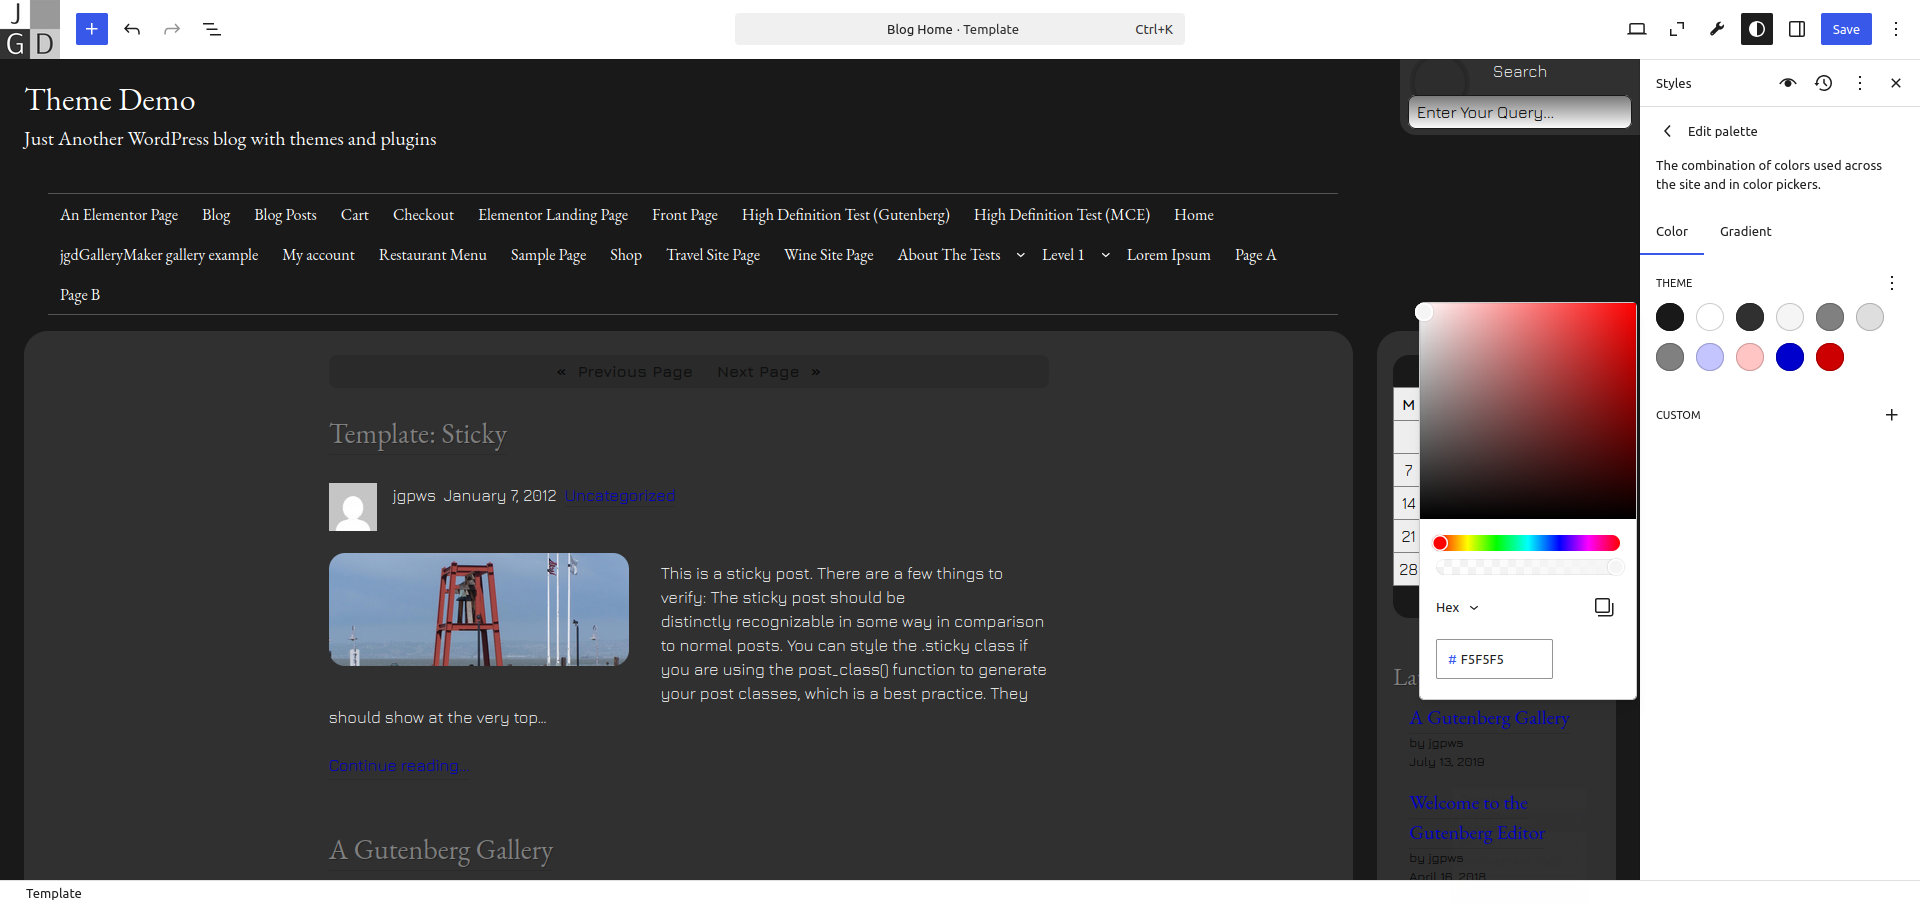Click the block inserter plus button

point(91,29)
